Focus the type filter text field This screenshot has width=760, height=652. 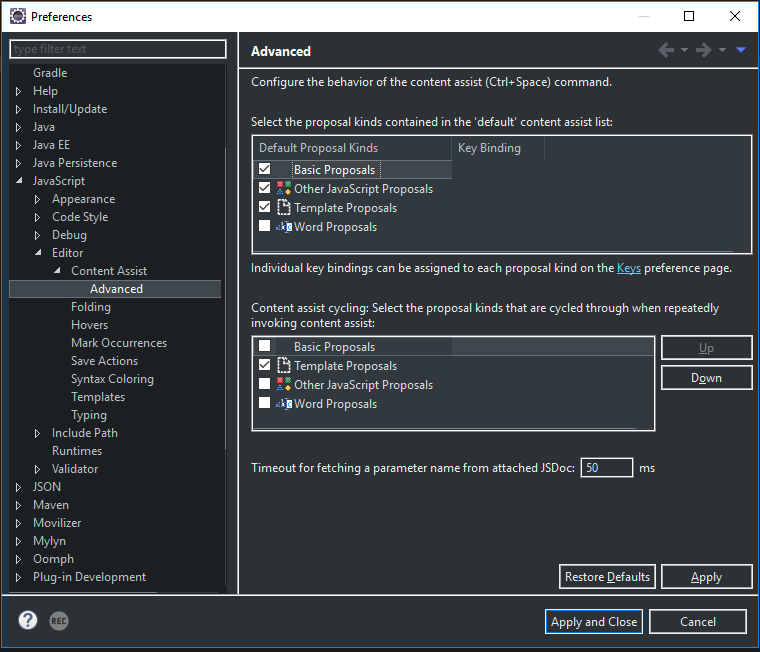click(118, 49)
